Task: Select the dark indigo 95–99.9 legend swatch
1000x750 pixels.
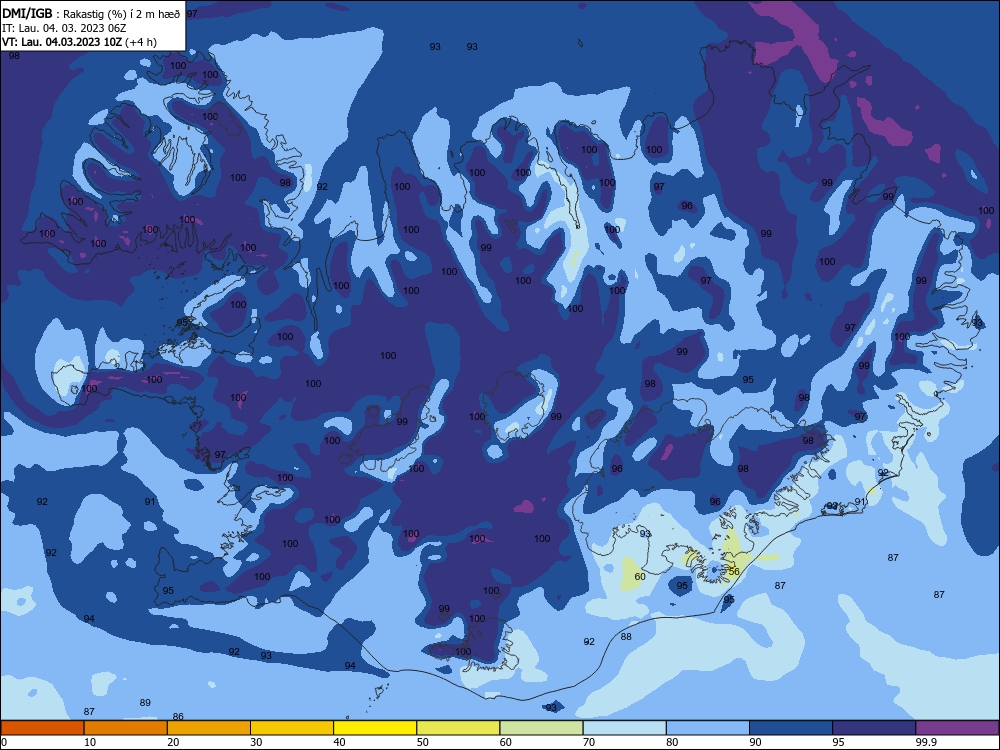Action: pos(874,728)
